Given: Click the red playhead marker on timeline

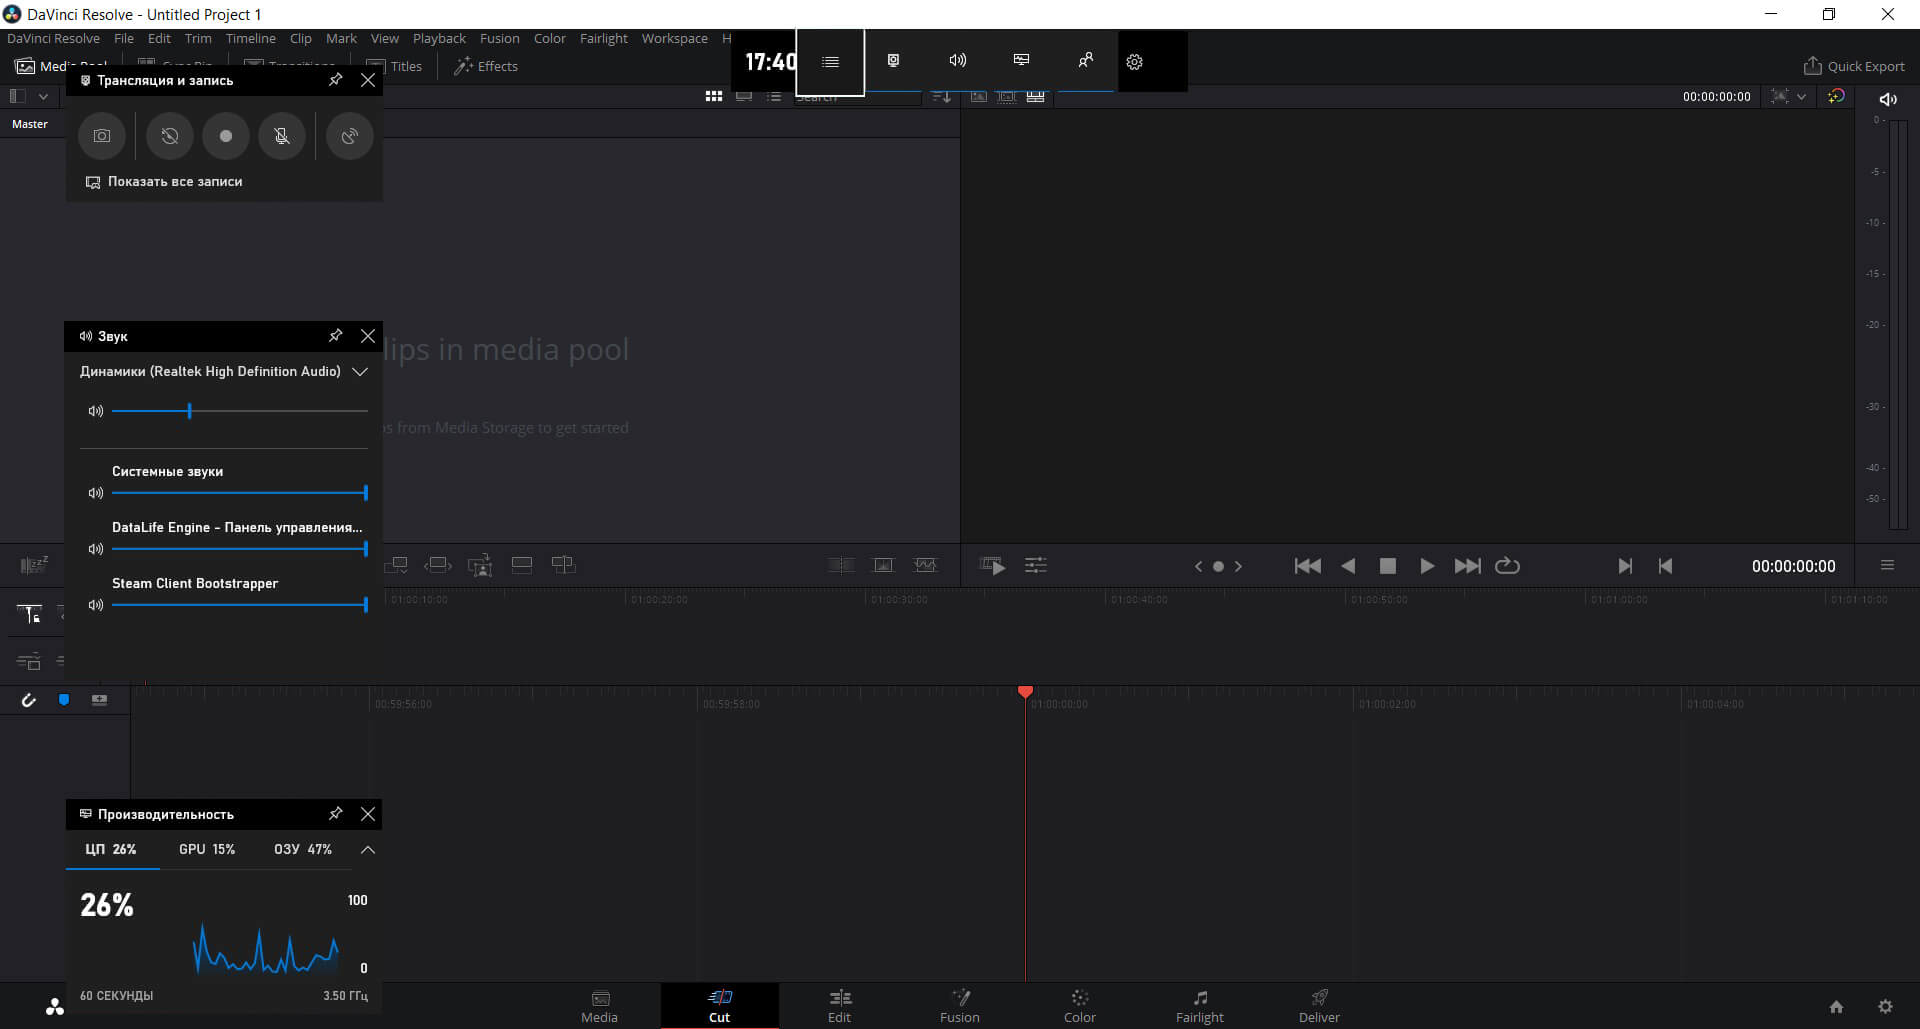Looking at the screenshot, I should click(1025, 692).
